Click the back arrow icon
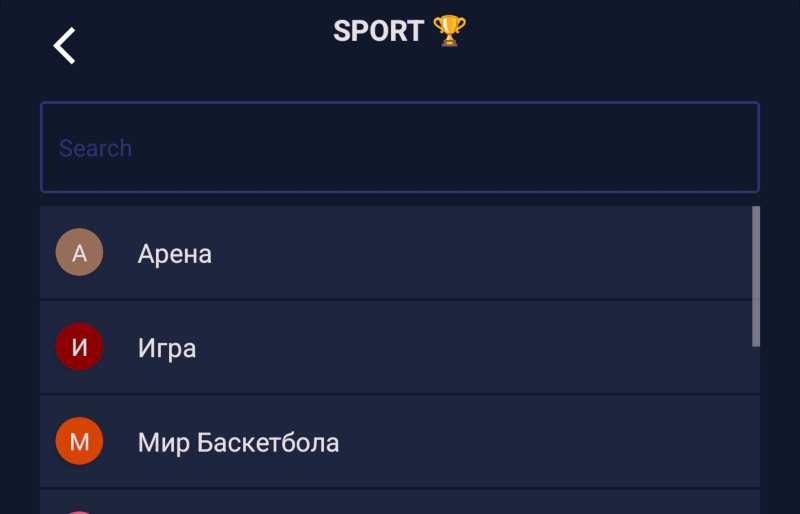The width and height of the screenshot is (800, 514). (65, 46)
